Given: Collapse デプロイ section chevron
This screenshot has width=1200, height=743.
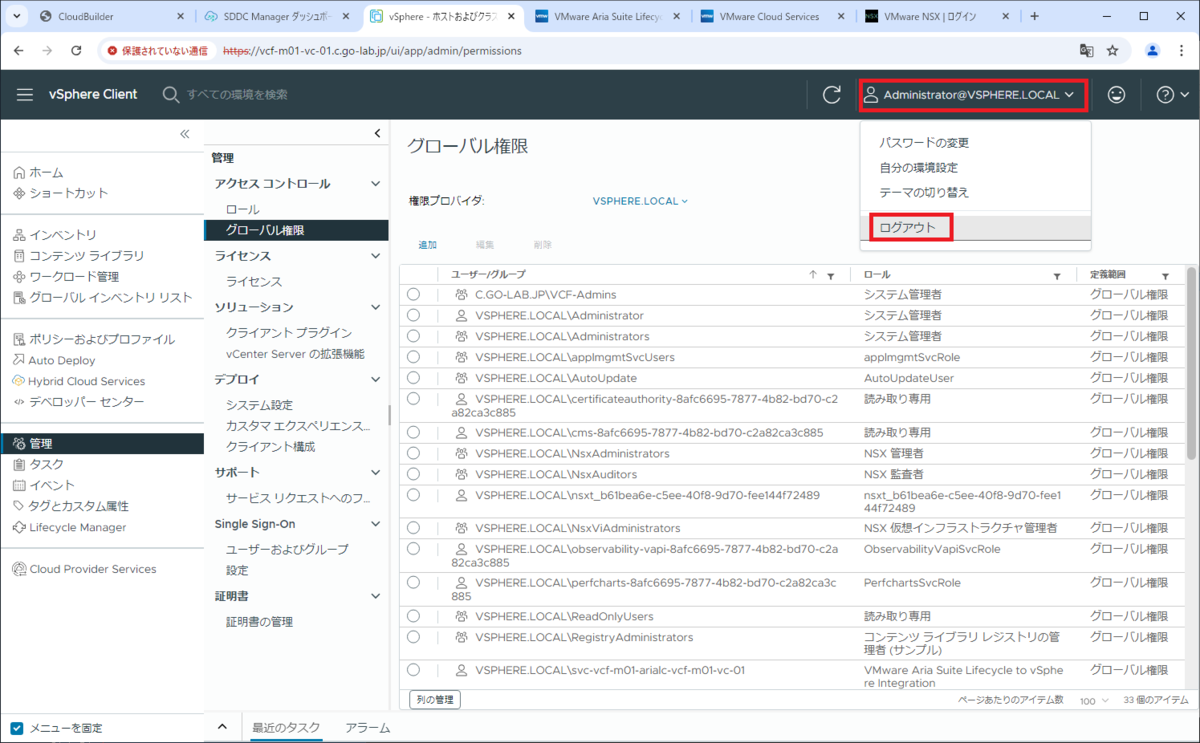Looking at the screenshot, I should click(x=376, y=380).
